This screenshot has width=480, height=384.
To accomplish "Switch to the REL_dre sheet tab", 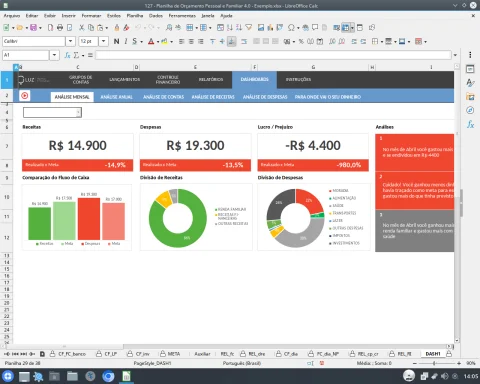I will pyautogui.click(x=257, y=354).
